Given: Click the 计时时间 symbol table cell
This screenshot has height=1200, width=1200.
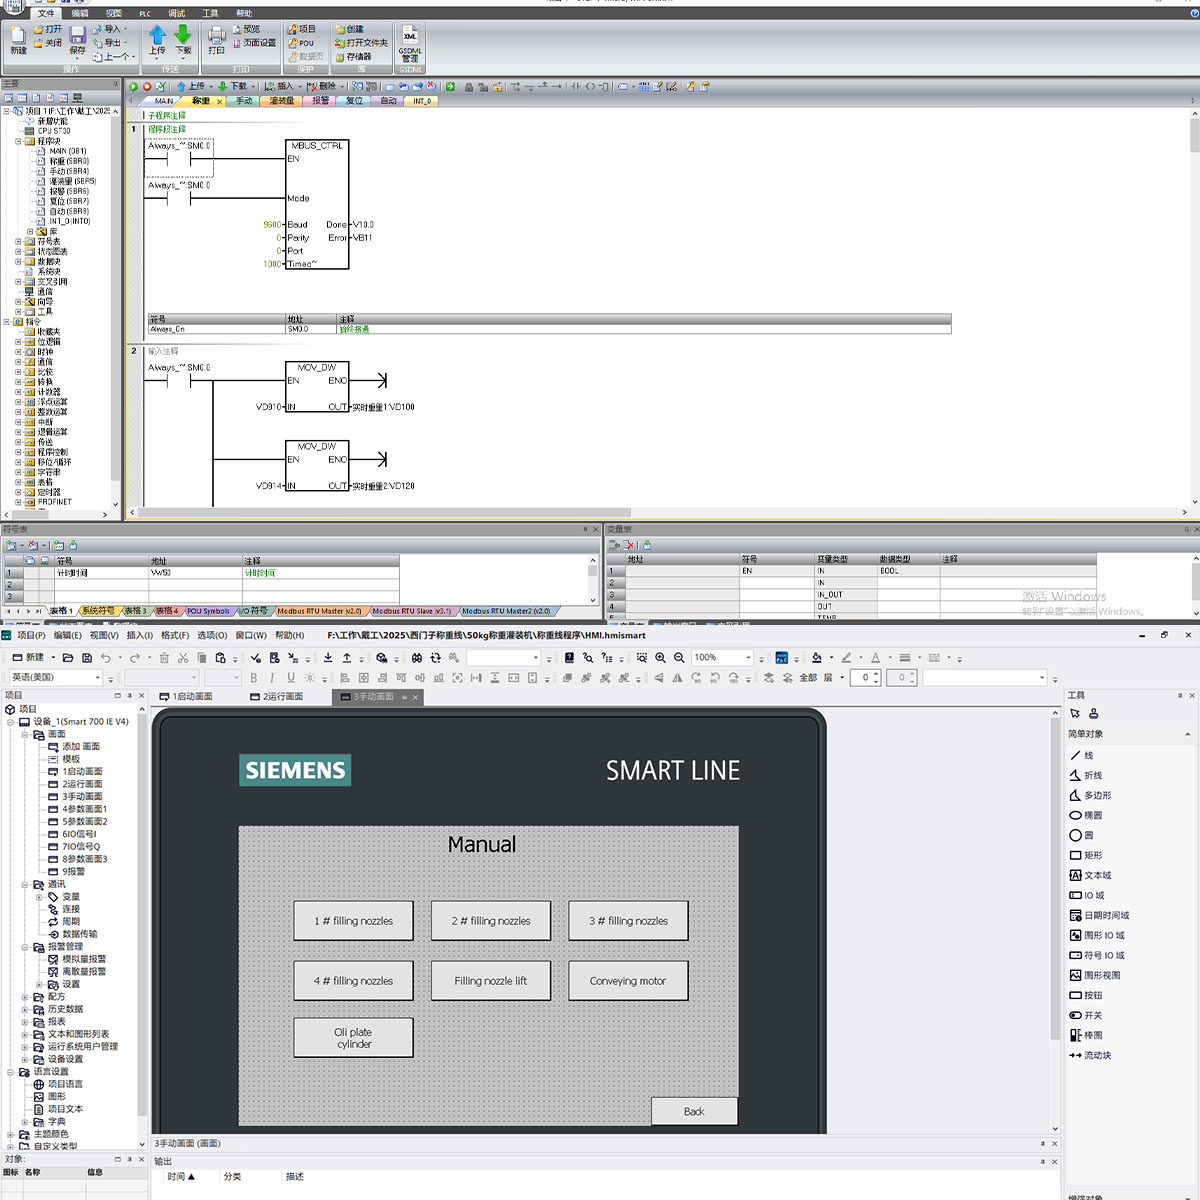Looking at the screenshot, I should [101, 573].
